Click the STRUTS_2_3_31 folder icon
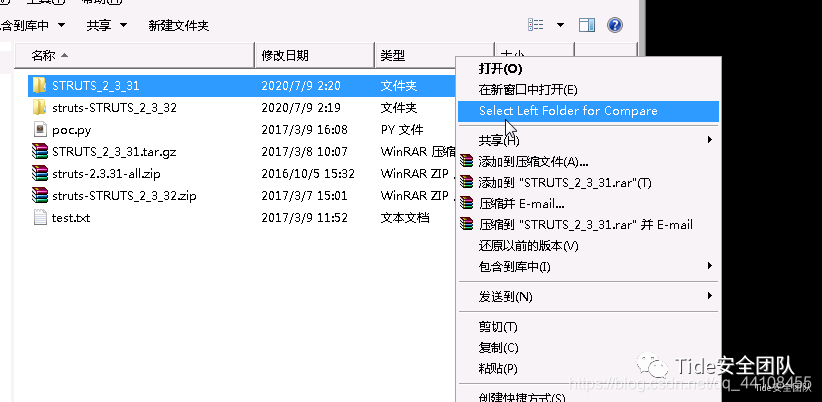This screenshot has height=402, width=822. point(39,85)
